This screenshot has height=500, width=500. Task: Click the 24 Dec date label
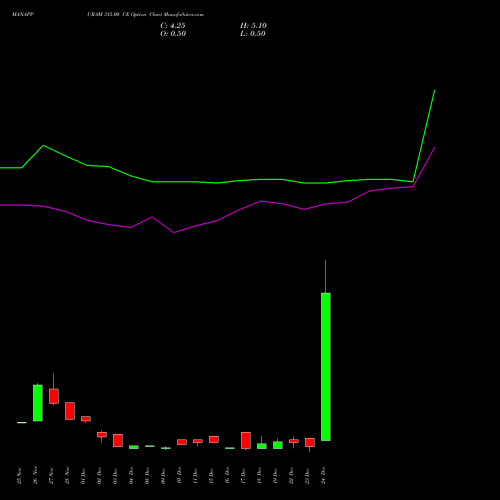[323, 476]
